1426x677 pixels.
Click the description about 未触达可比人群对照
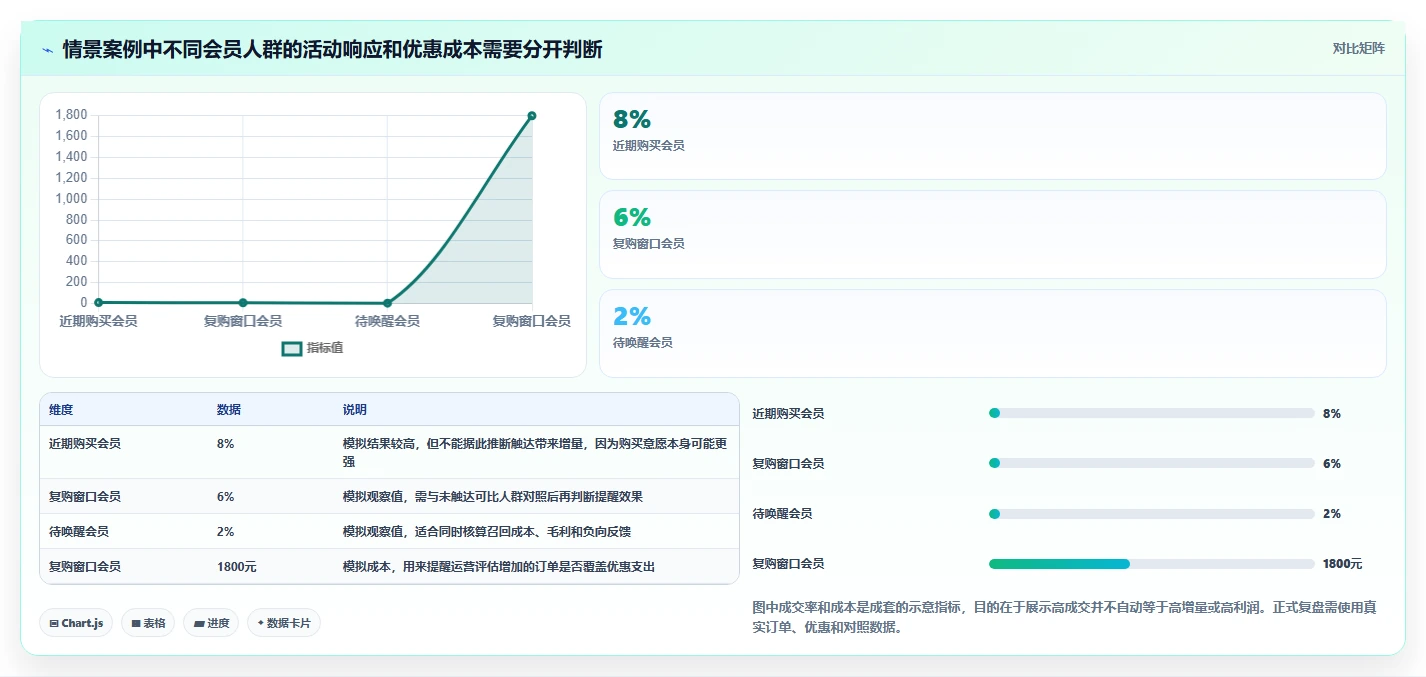492,496
